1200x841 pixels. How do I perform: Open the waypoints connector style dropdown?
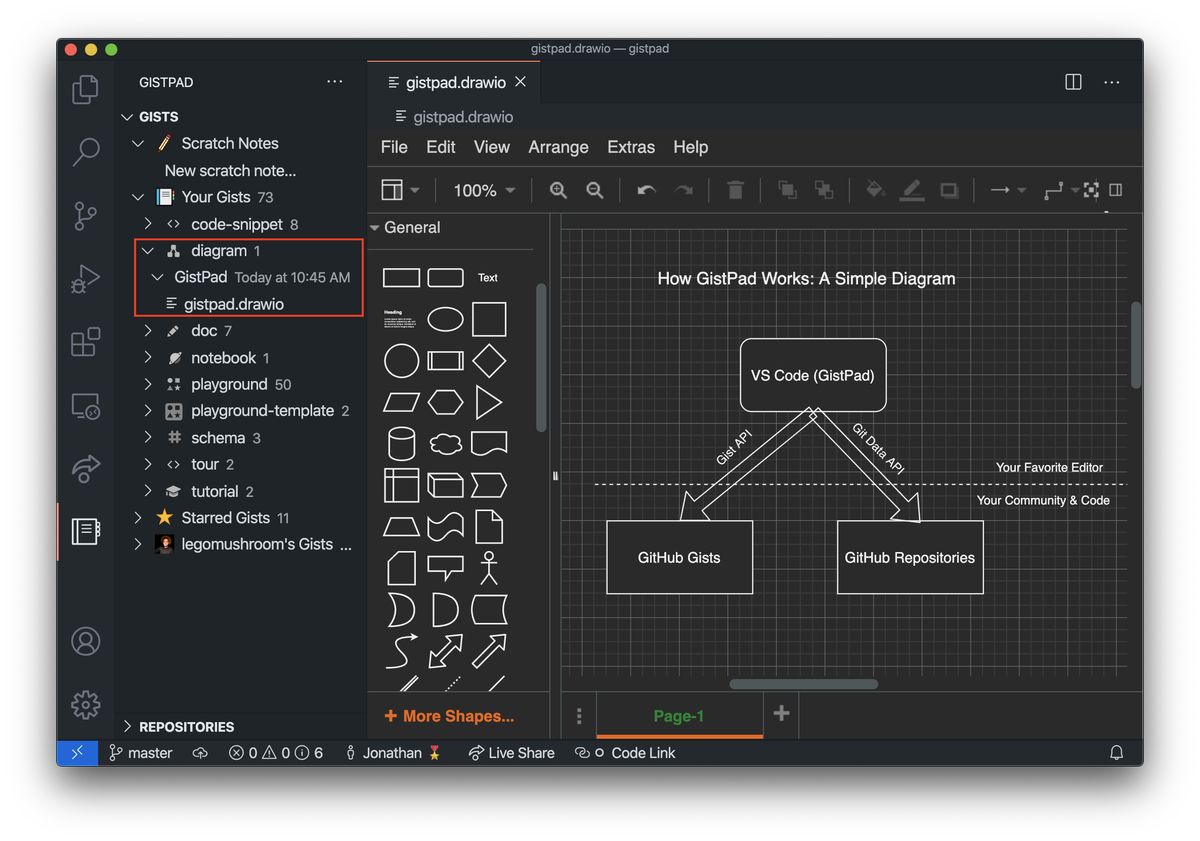(x=1060, y=190)
